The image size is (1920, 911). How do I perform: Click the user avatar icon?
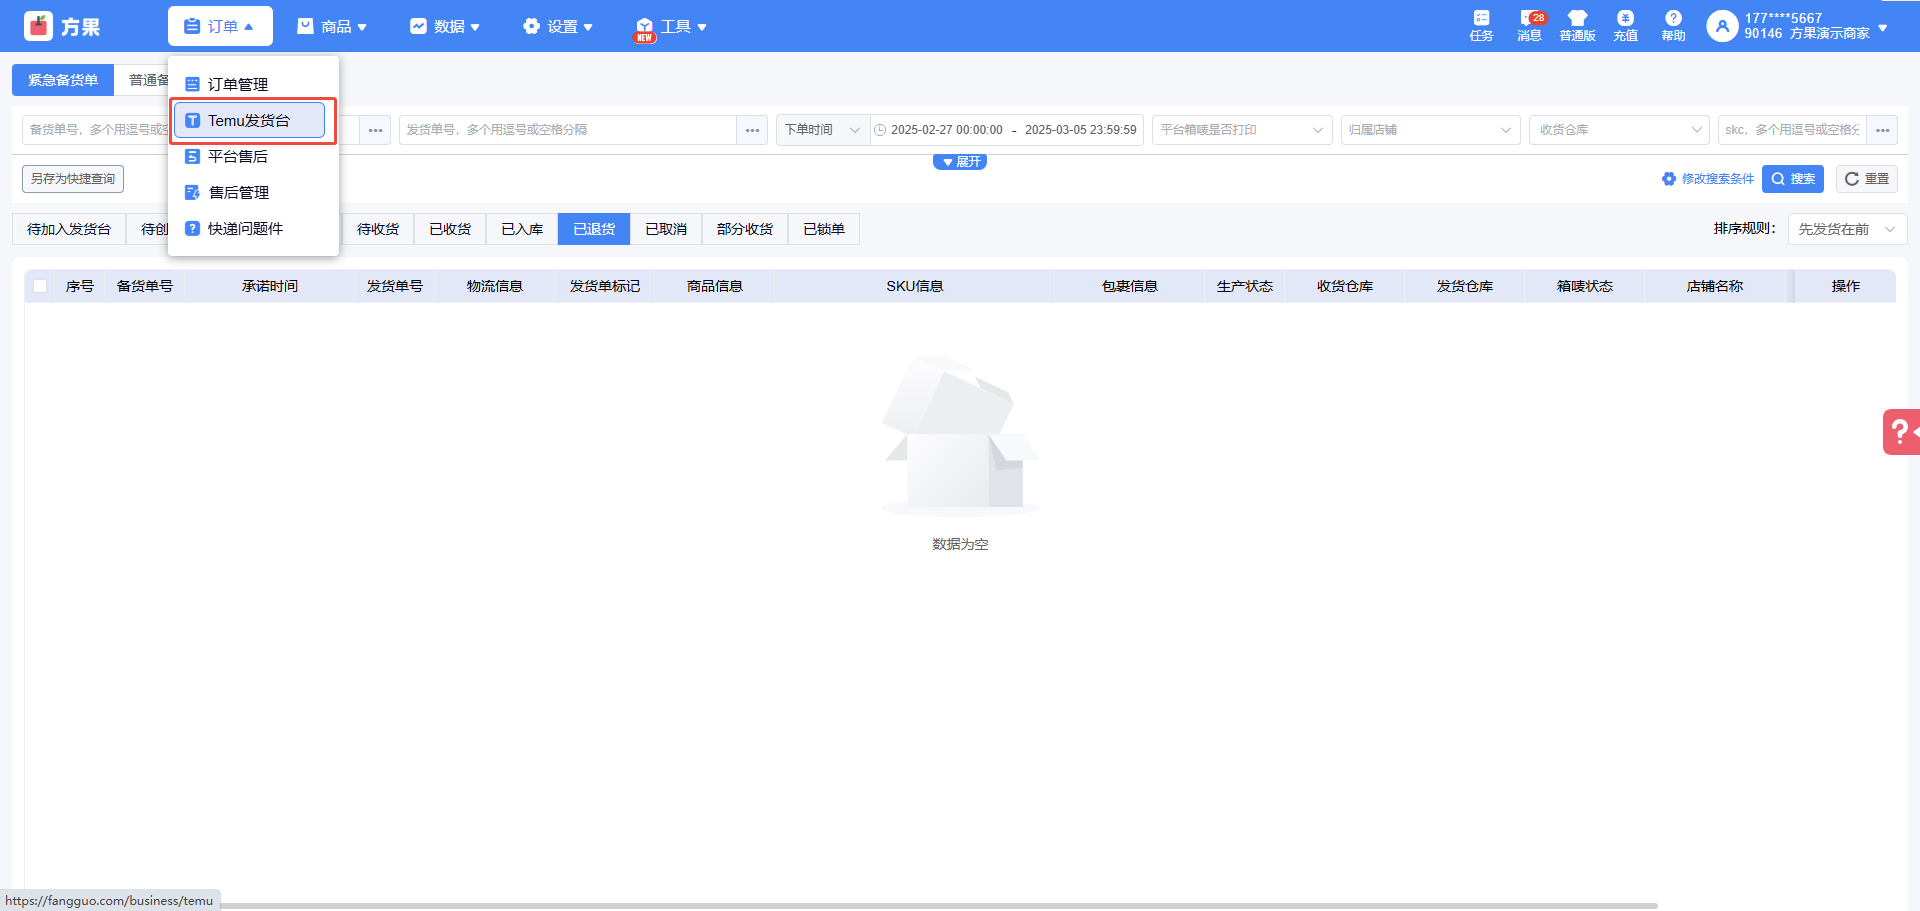click(1722, 26)
